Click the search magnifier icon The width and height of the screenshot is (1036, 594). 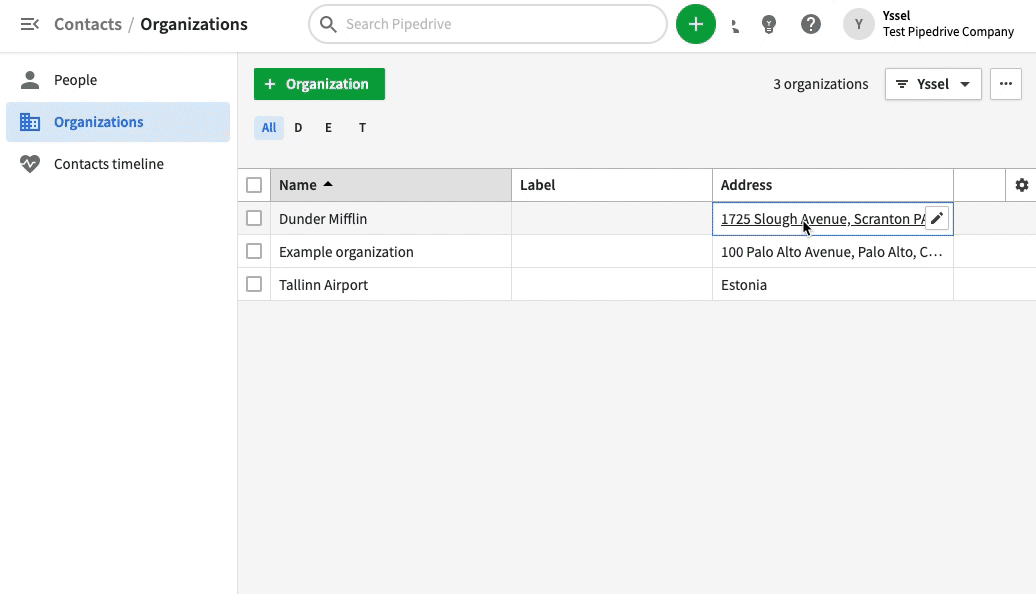tap(328, 24)
